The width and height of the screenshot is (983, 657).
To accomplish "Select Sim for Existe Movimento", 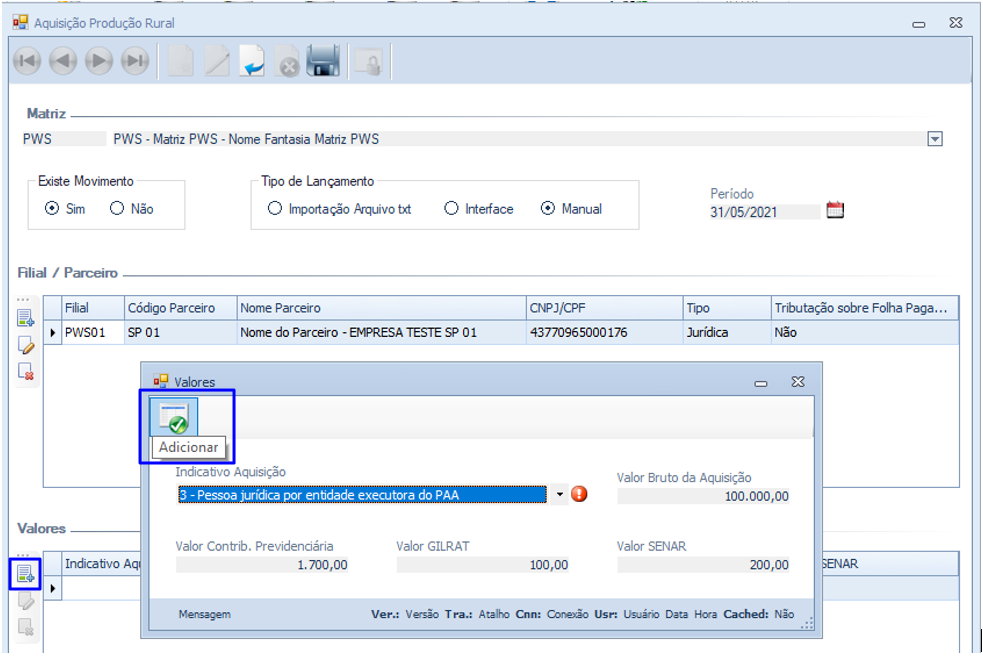I will [52, 208].
